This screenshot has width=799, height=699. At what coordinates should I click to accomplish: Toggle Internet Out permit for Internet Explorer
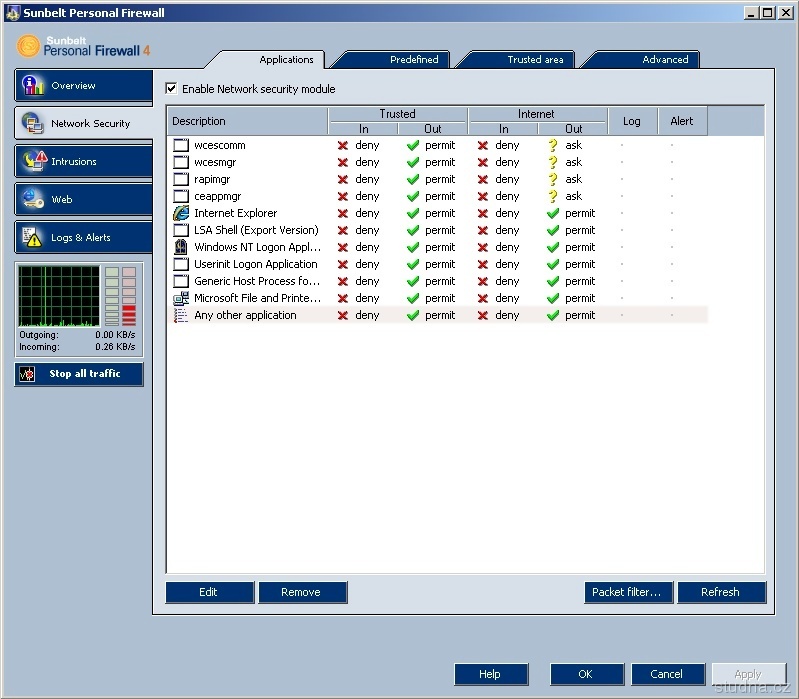click(553, 213)
